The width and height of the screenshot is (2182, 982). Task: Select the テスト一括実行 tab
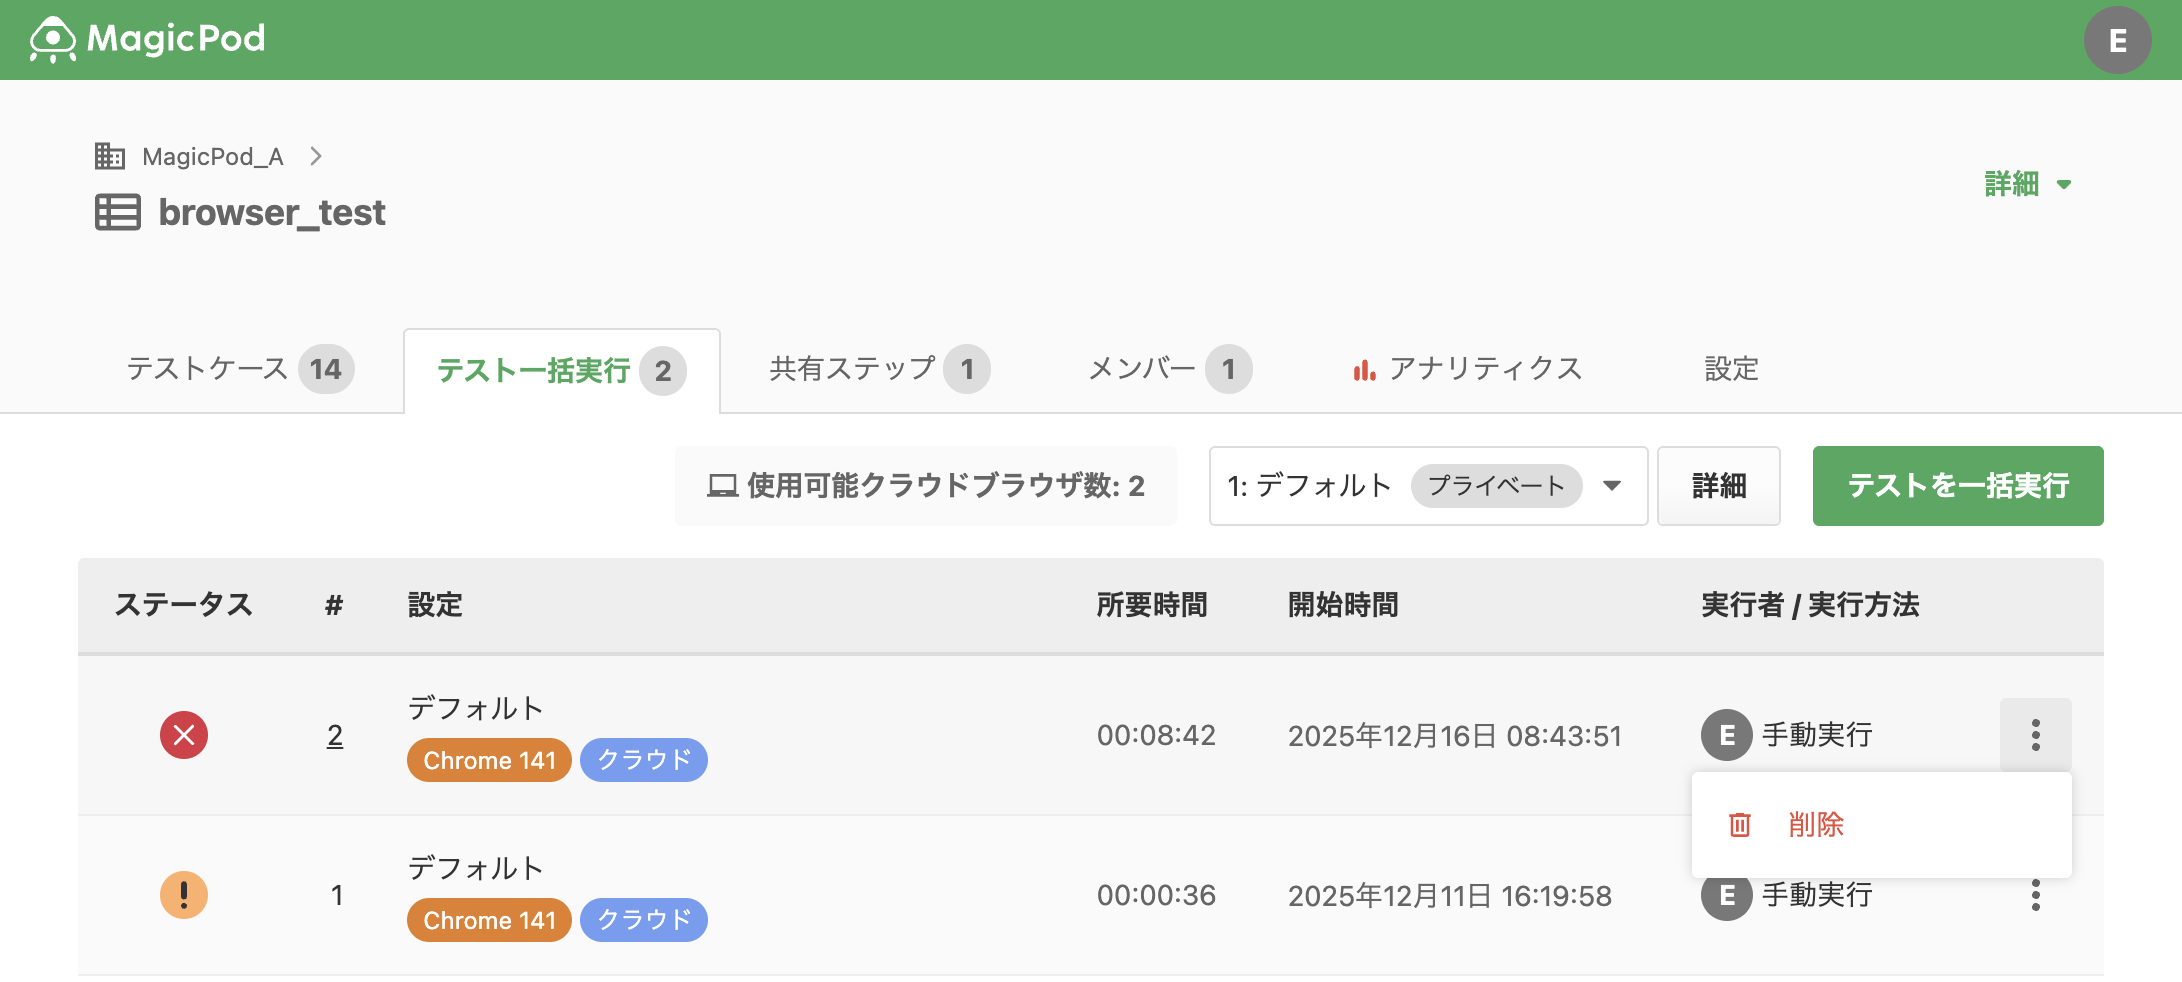tap(561, 371)
